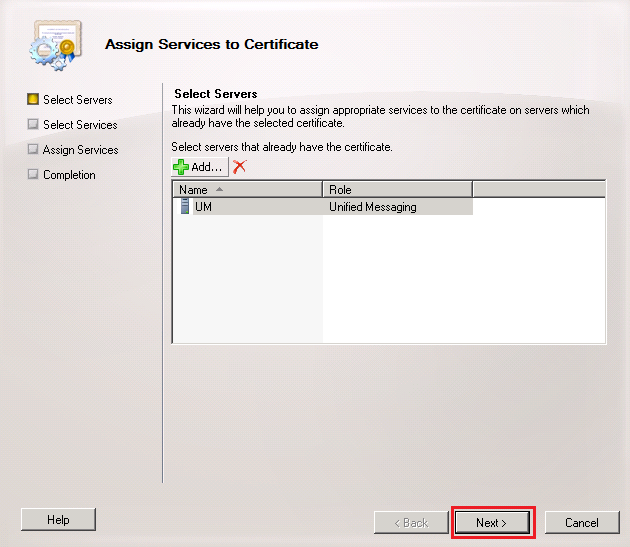Go to the next wizard page

click(492, 522)
